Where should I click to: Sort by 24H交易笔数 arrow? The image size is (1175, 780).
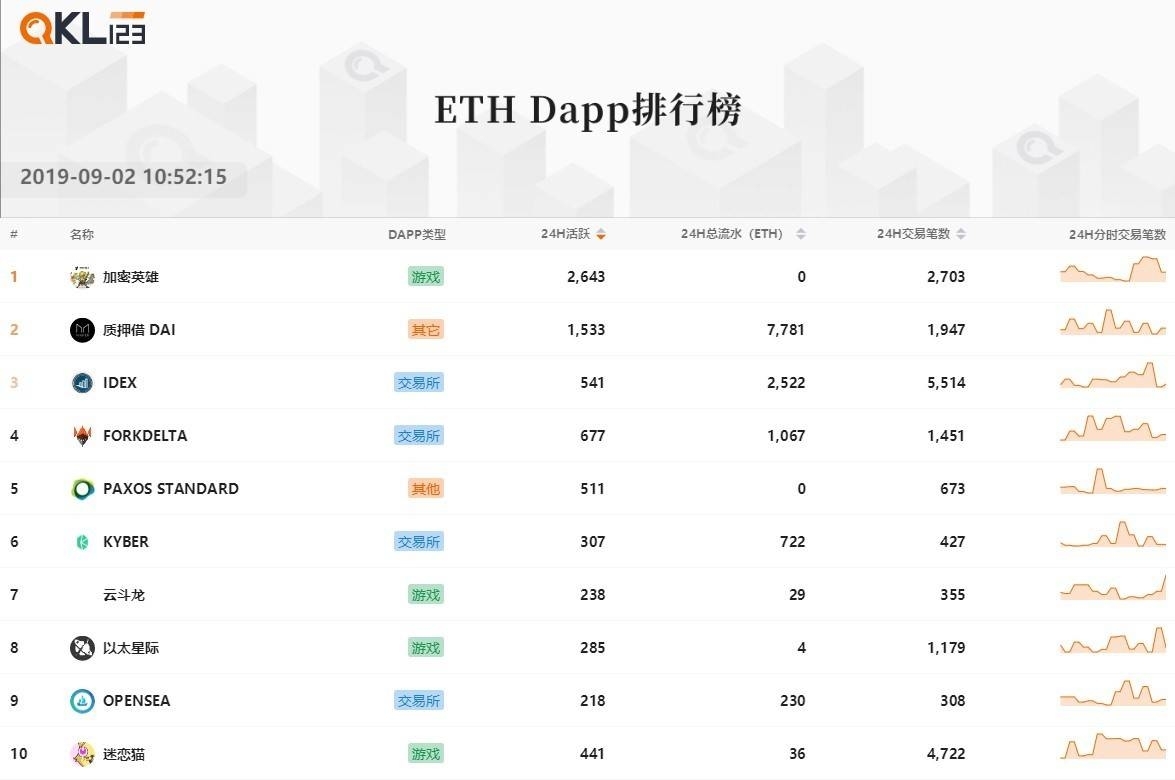point(961,235)
